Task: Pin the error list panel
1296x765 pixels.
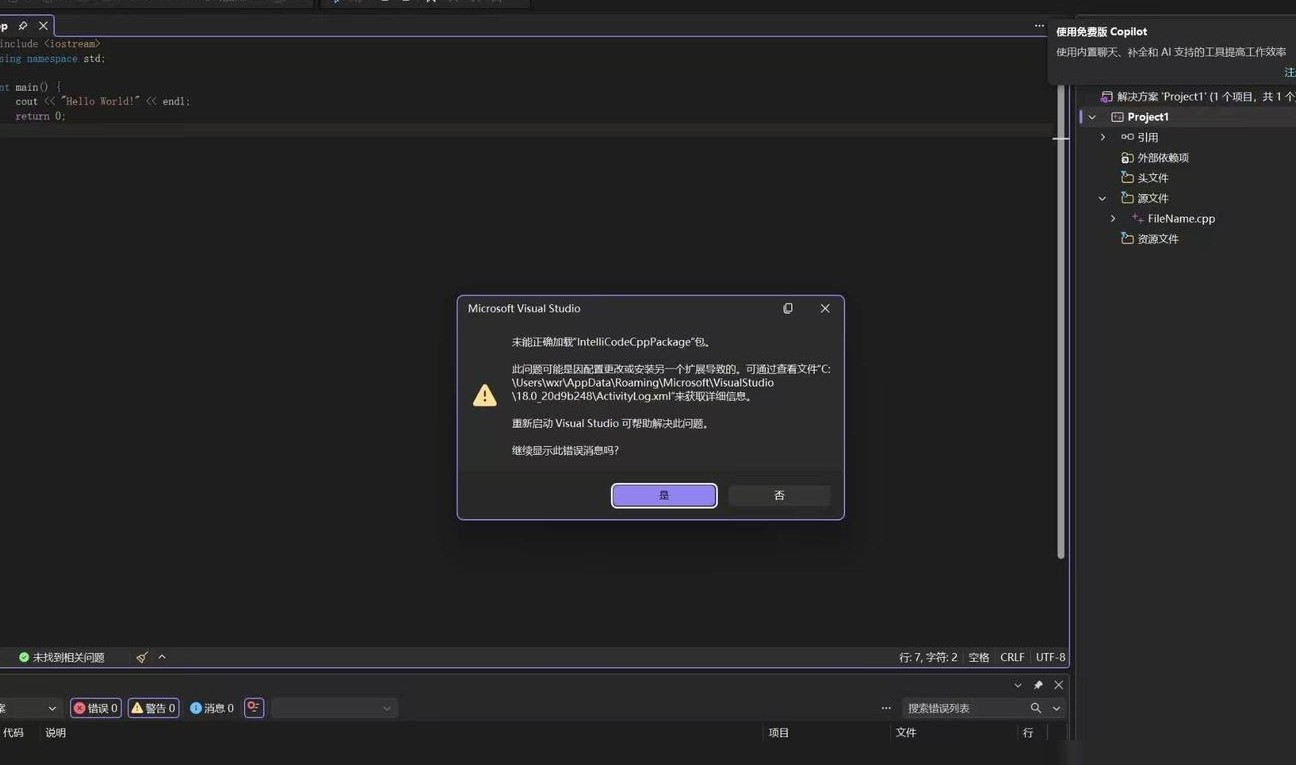Action: pos(1038,685)
